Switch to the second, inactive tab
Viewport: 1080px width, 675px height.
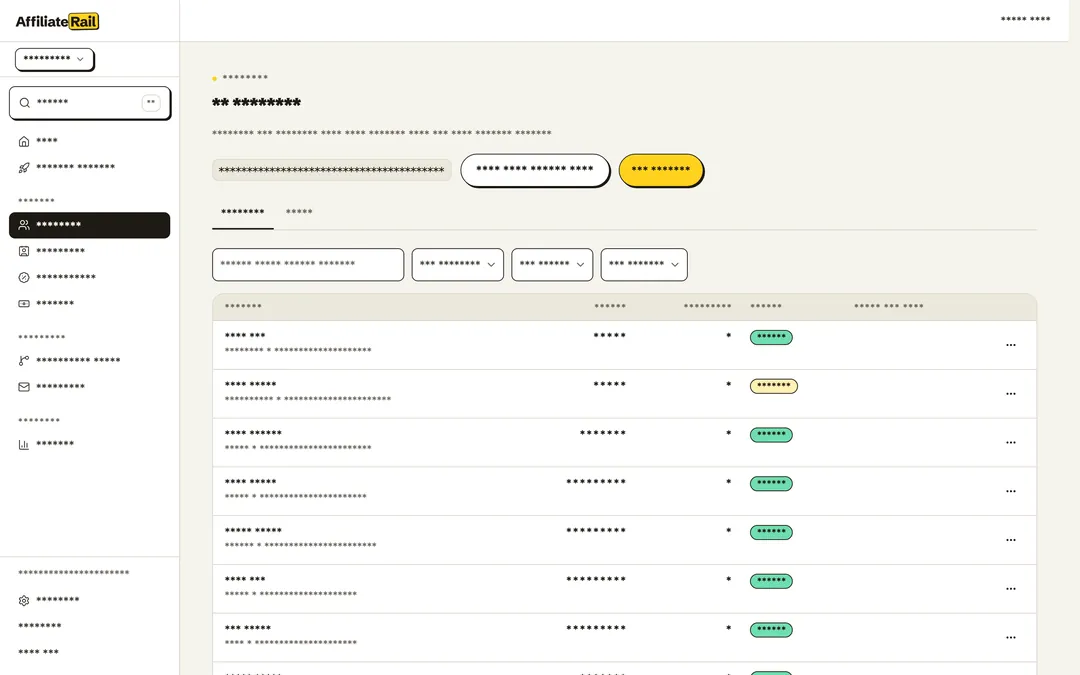point(299,212)
